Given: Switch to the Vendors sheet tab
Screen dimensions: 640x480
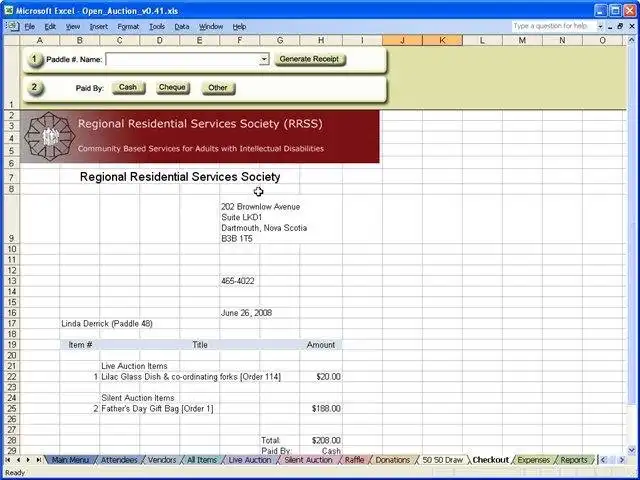Looking at the screenshot, I should click(x=162, y=460).
